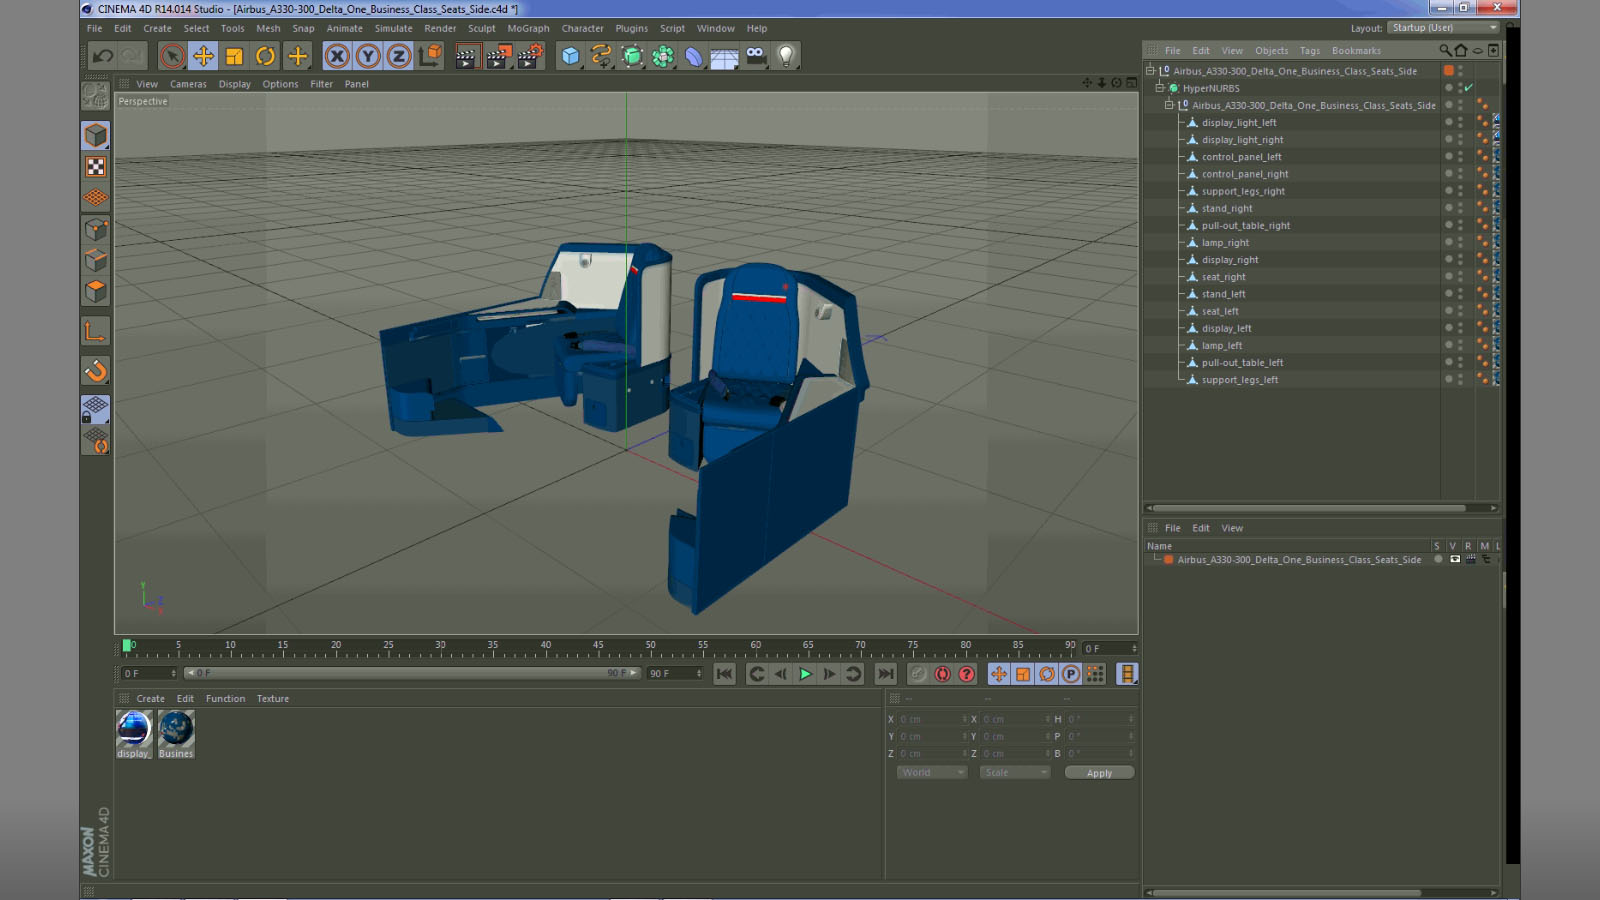The width and height of the screenshot is (1600, 900).
Task: Open Render Settings
Action: pyautogui.click(x=530, y=56)
